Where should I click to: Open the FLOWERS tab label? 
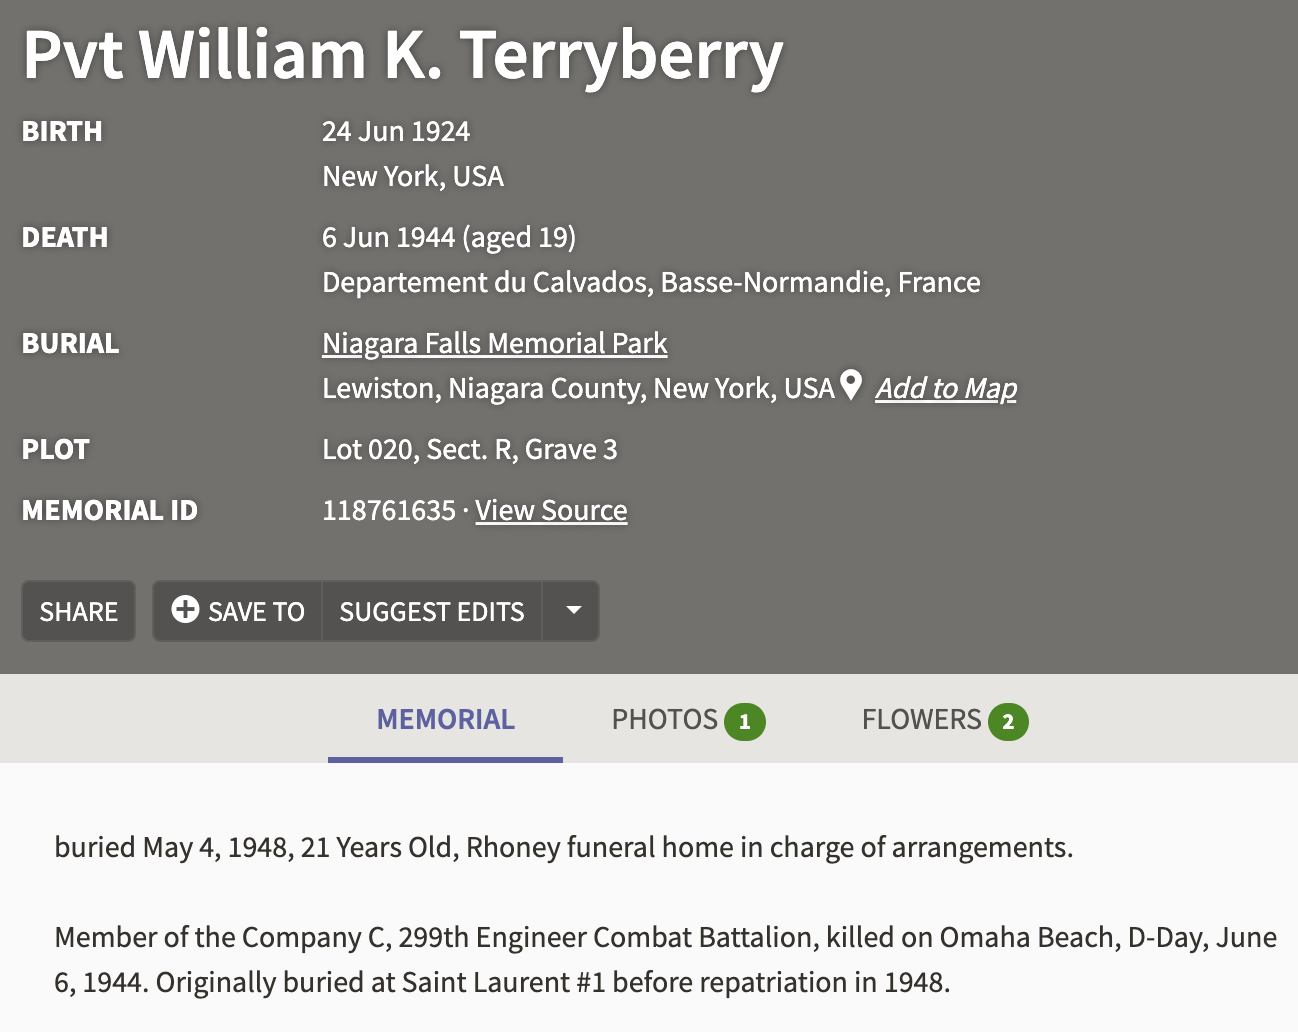click(921, 720)
